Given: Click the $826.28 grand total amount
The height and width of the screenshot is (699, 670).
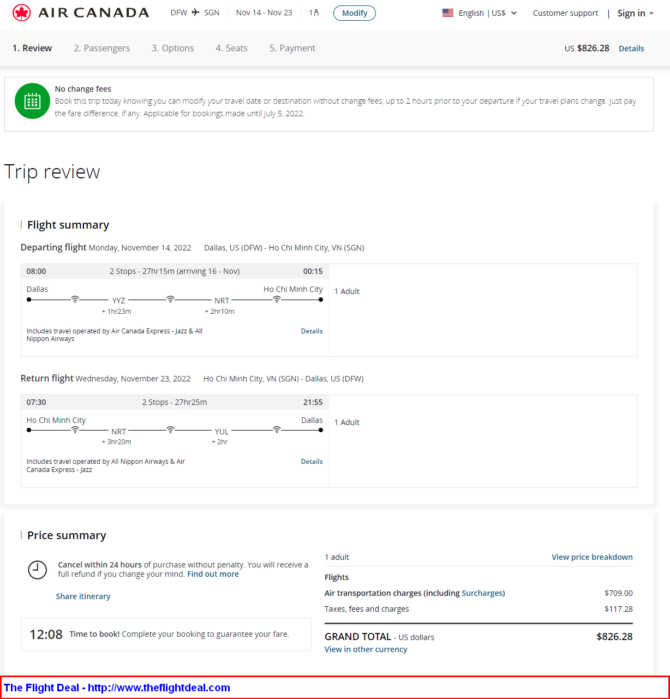Looking at the screenshot, I should (614, 637).
